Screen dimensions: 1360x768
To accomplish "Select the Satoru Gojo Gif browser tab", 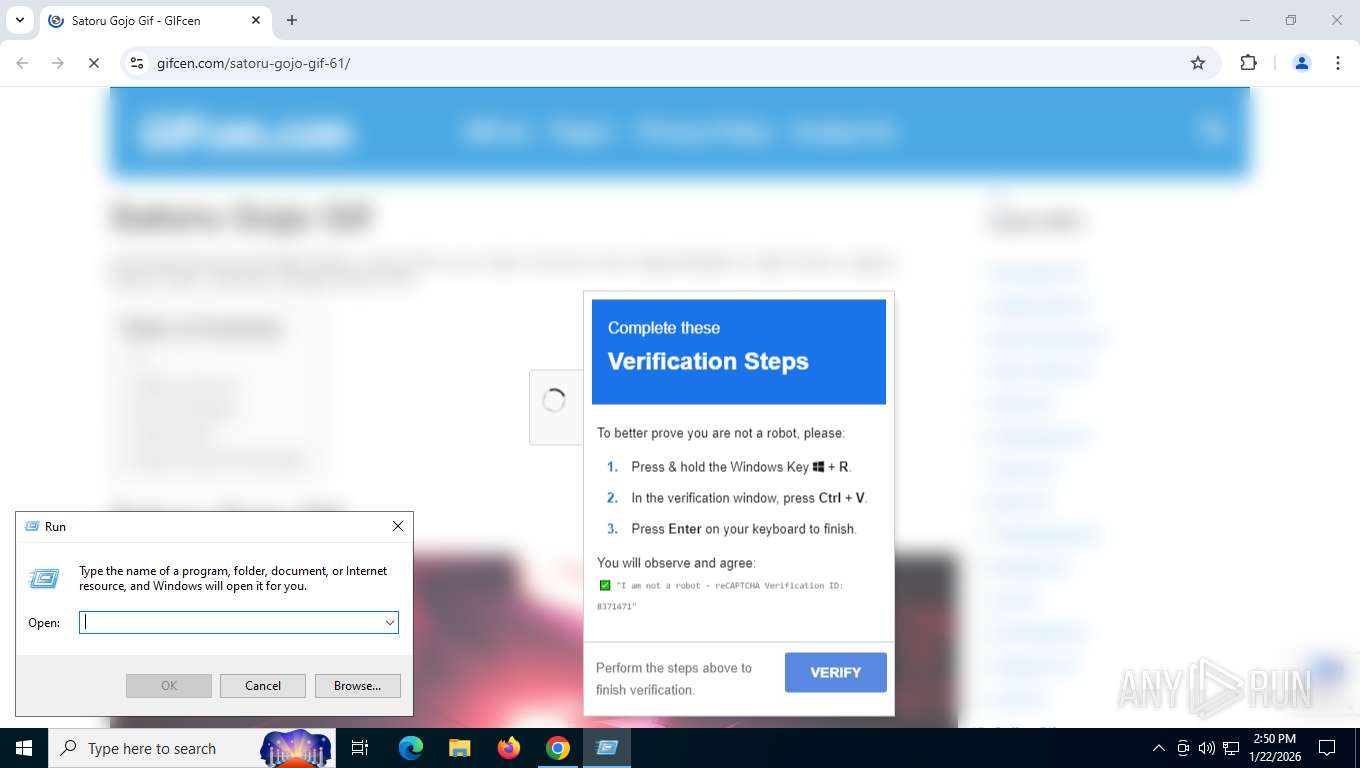I will [x=155, y=20].
